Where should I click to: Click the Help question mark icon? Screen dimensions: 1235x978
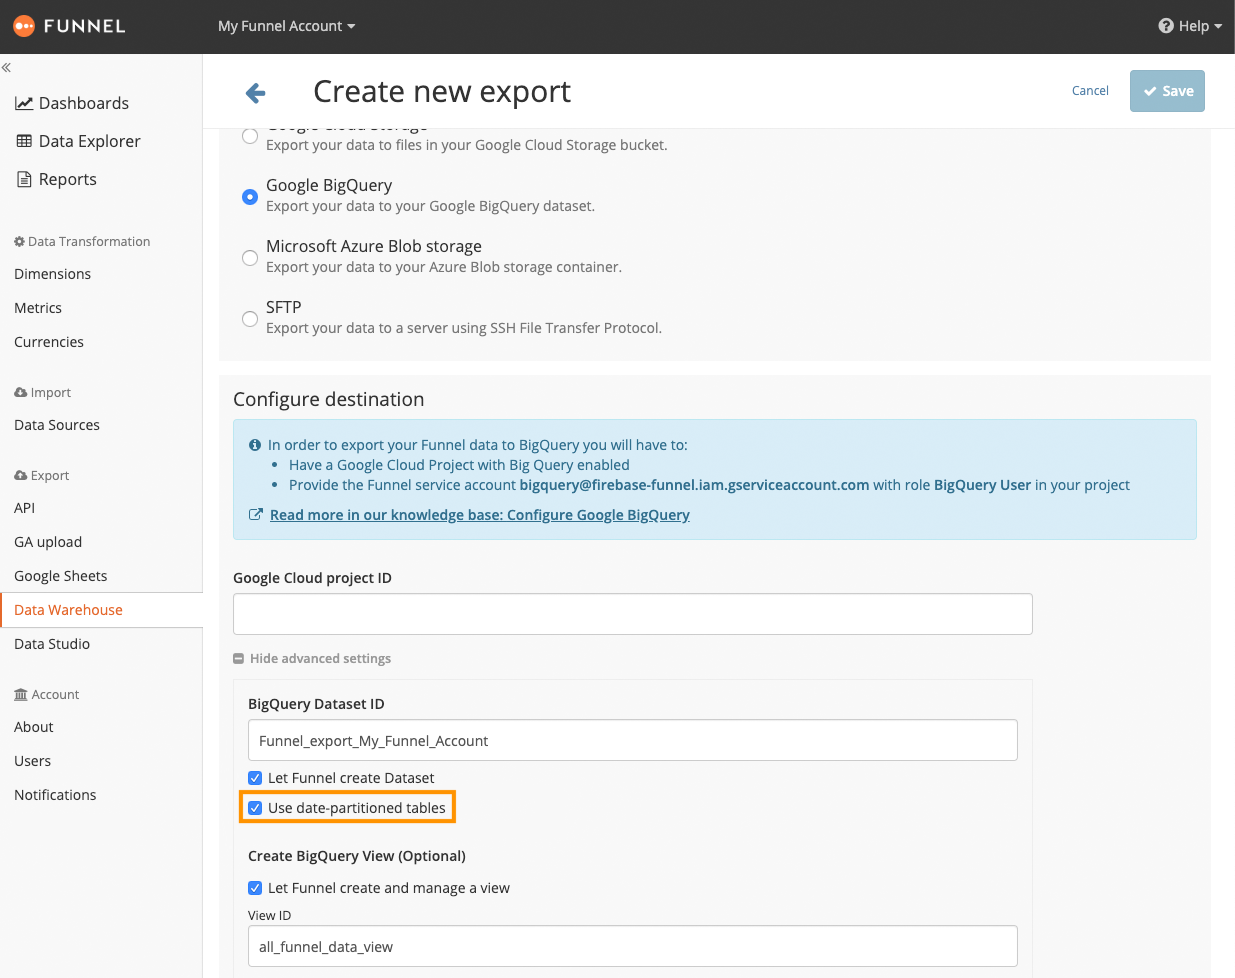[x=1166, y=26]
